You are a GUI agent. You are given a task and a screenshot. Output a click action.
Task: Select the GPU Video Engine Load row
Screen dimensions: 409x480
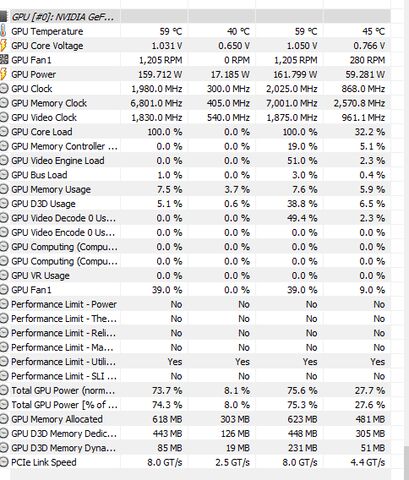(x=195, y=161)
